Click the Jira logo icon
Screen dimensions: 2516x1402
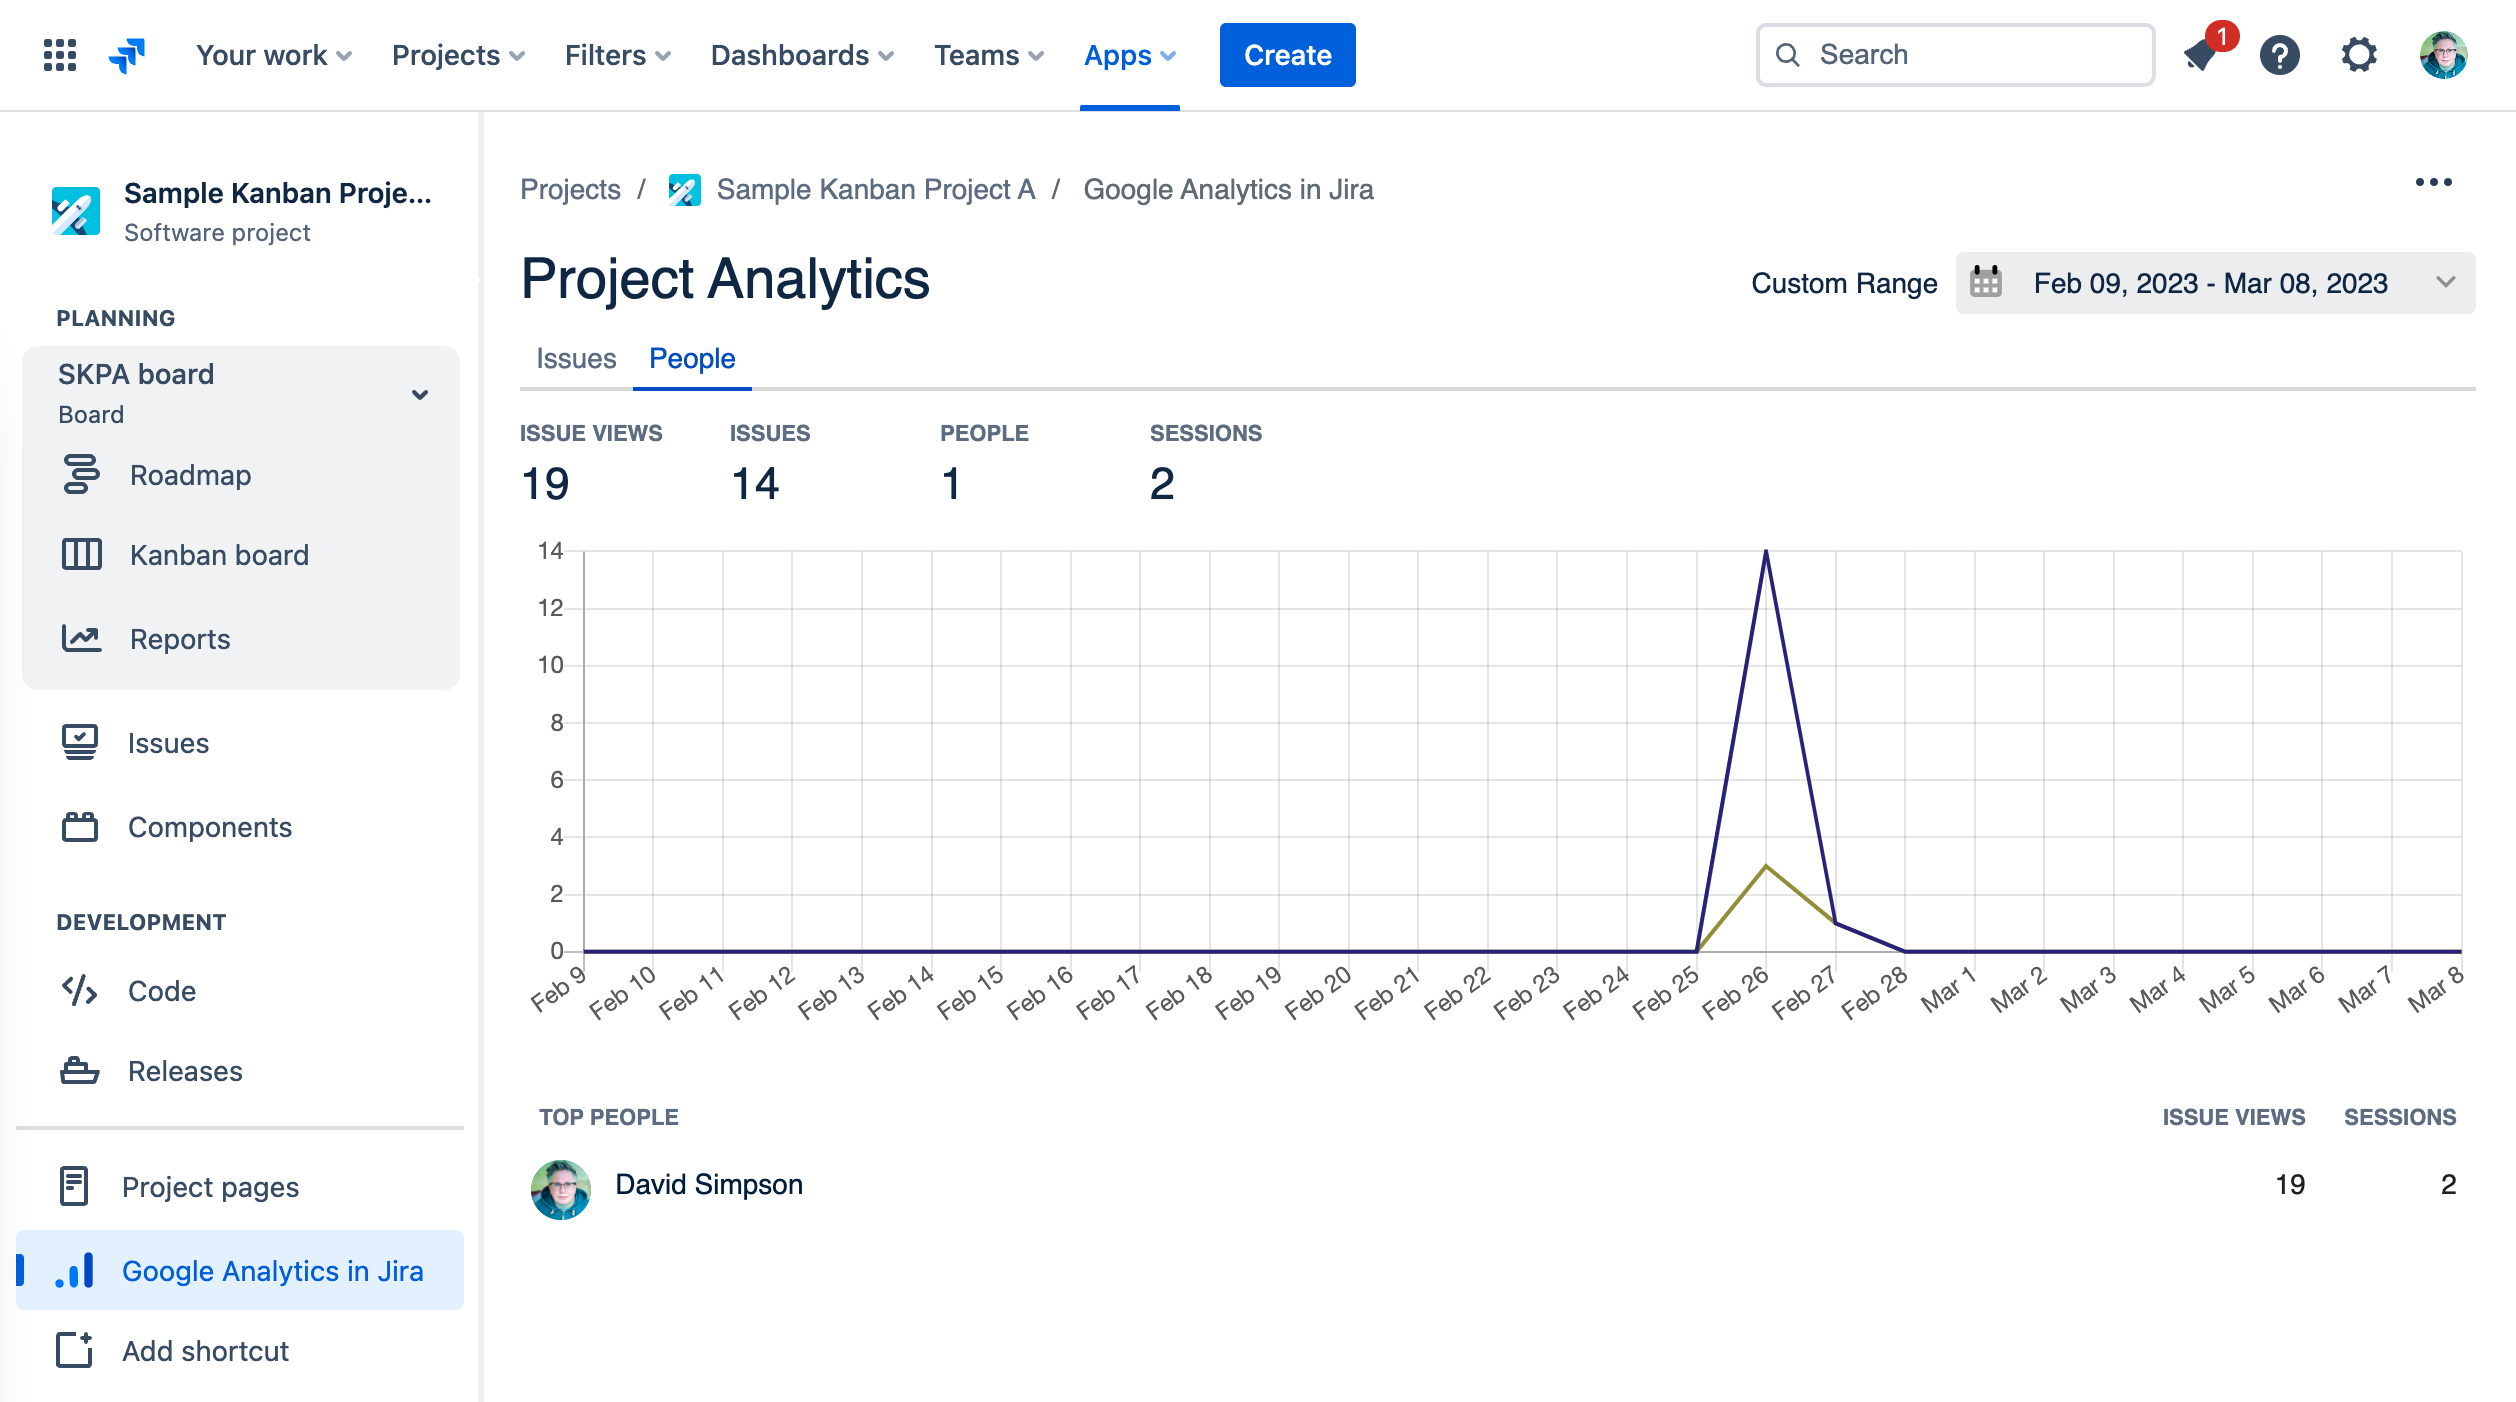click(x=127, y=55)
